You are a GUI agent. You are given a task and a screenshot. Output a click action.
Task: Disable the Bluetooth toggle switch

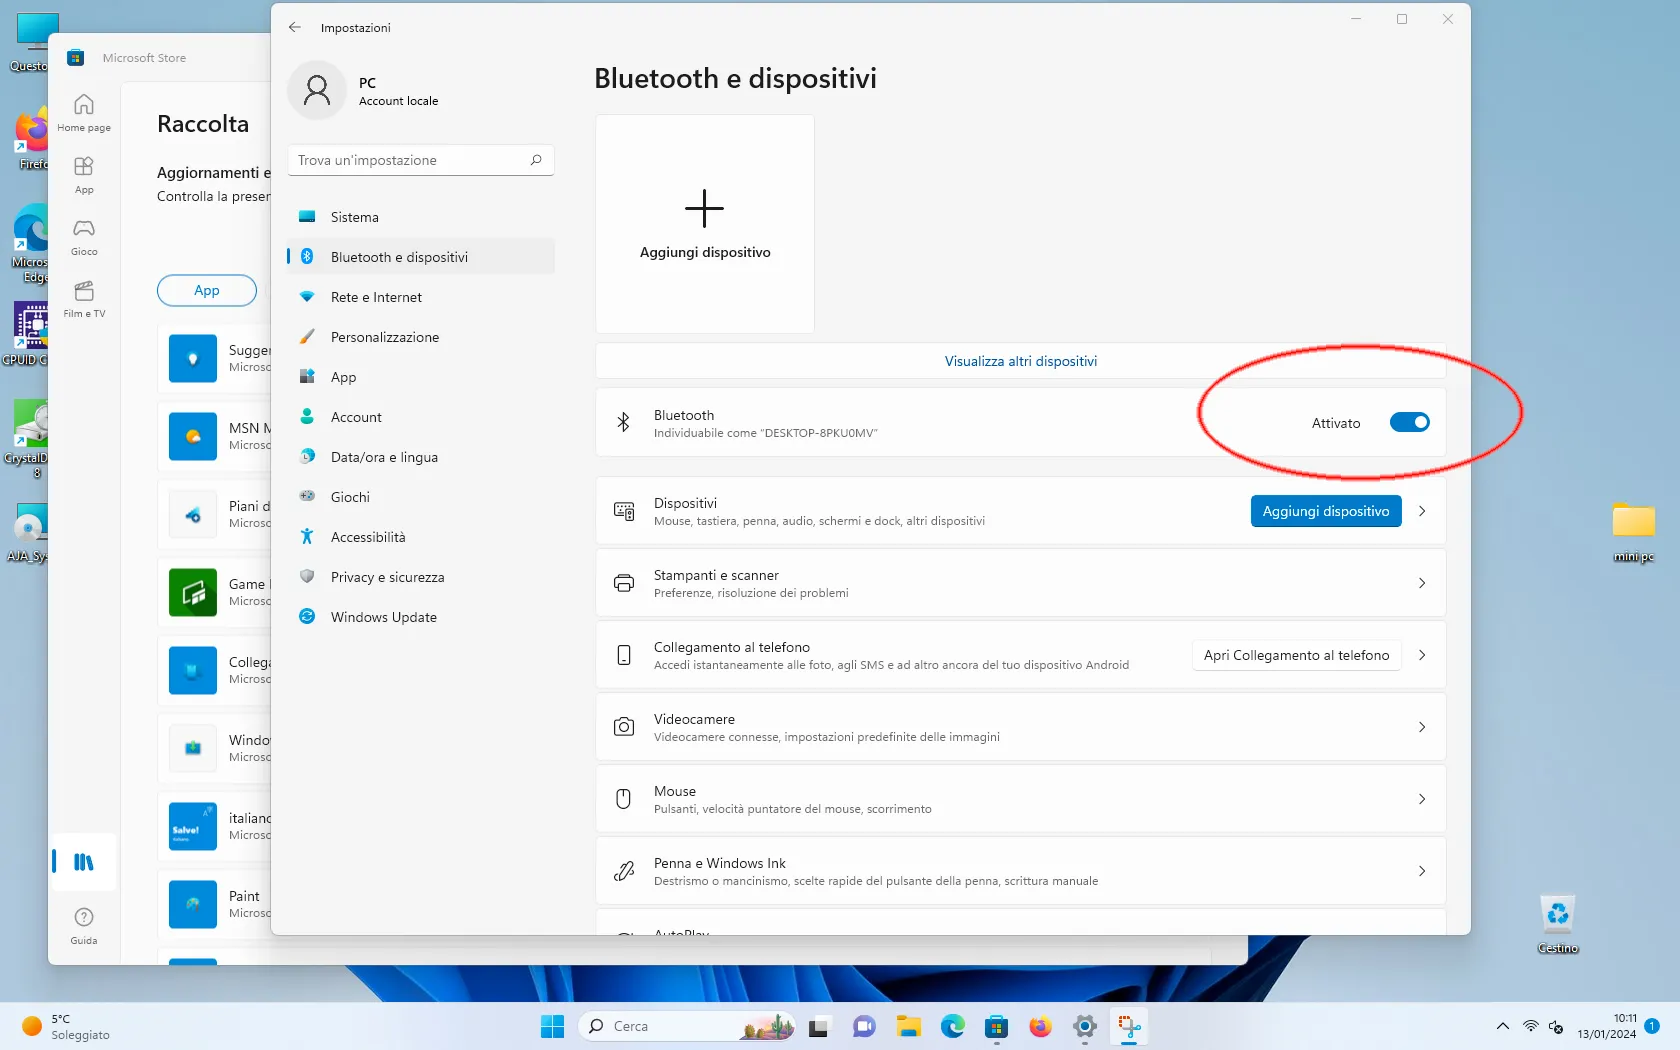(1410, 422)
